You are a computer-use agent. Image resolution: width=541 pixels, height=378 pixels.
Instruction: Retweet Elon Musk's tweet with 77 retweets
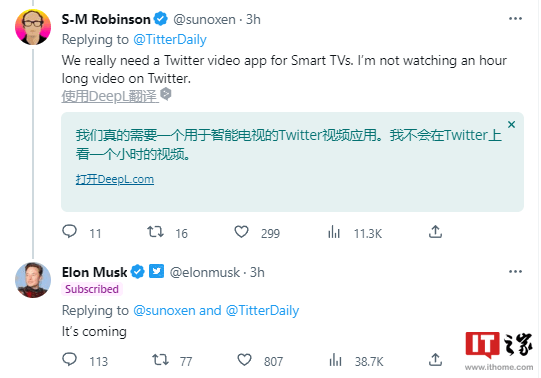click(160, 360)
